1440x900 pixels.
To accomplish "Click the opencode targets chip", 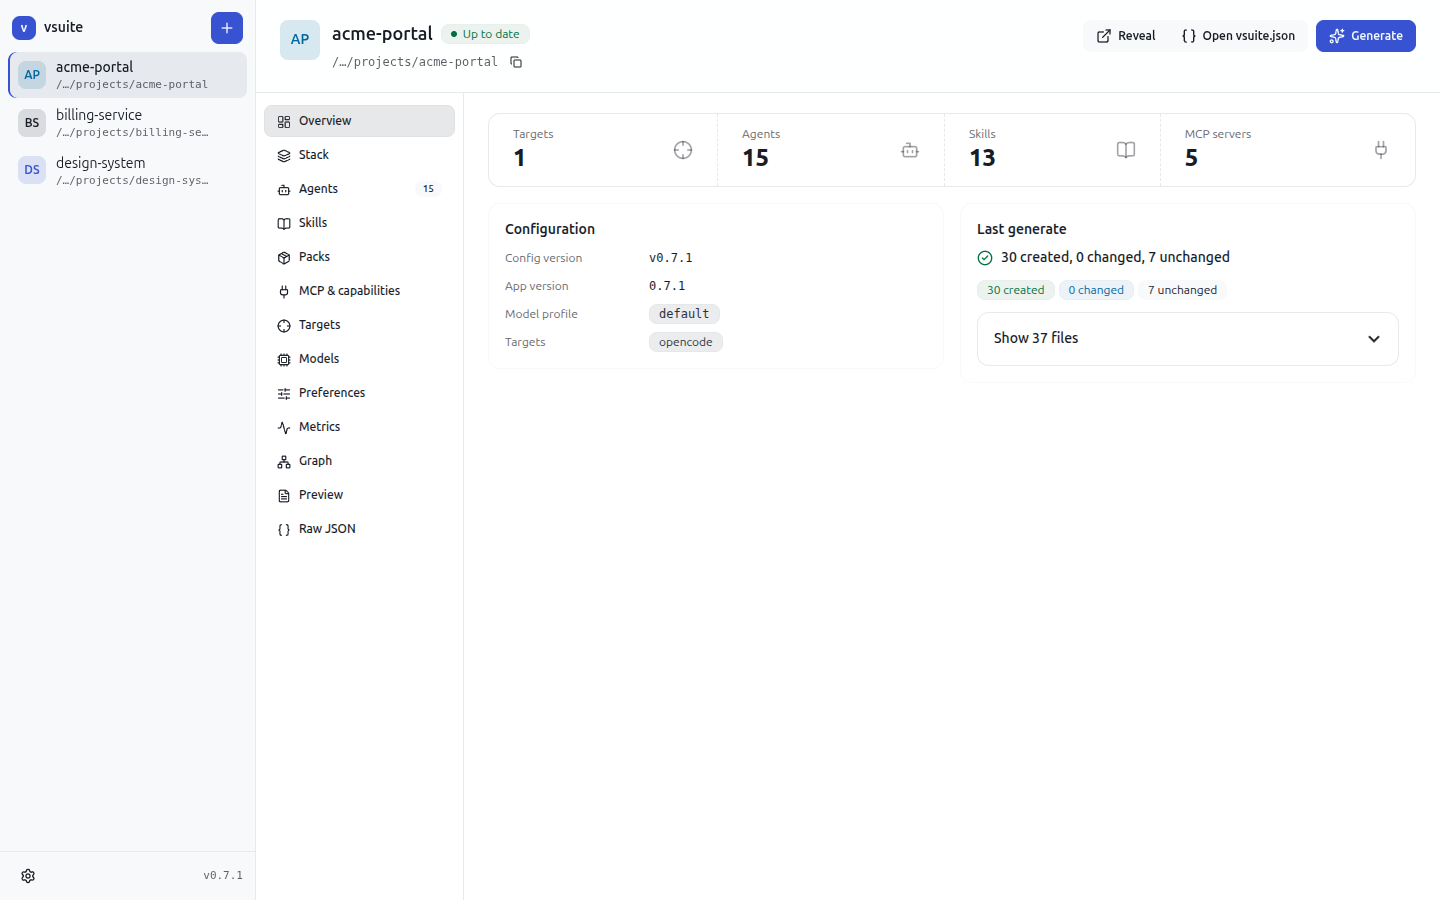I will click(x=686, y=342).
